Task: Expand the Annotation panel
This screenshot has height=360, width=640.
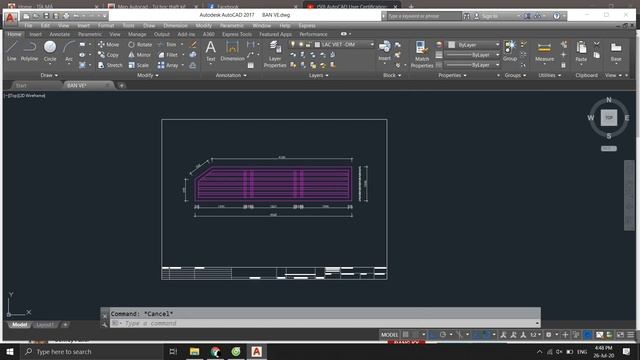Action: pyautogui.click(x=231, y=75)
